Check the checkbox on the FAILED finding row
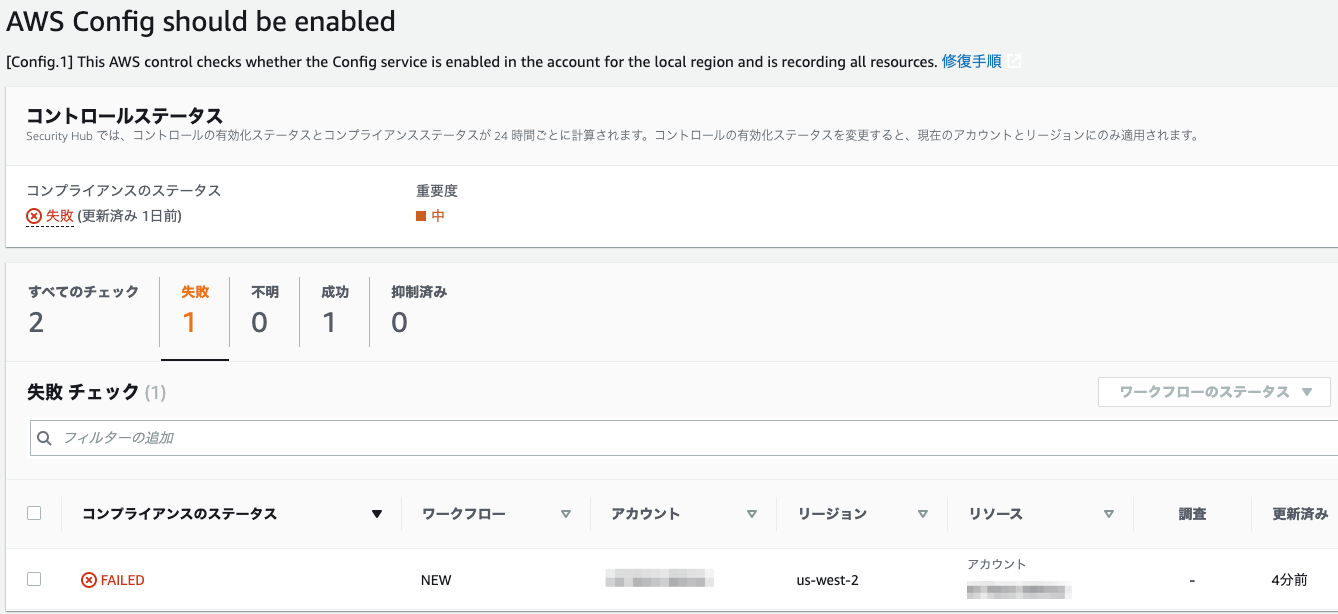 35,579
